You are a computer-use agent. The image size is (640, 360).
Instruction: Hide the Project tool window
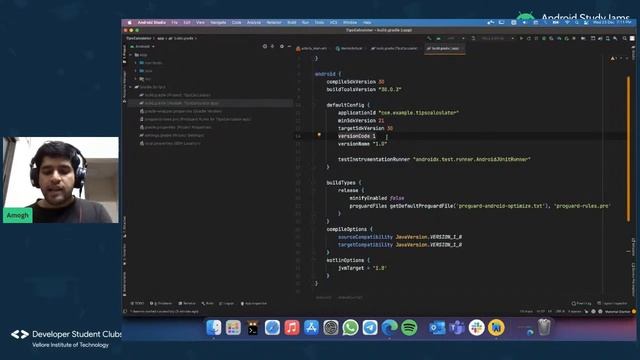pyautogui.click(x=289, y=47)
